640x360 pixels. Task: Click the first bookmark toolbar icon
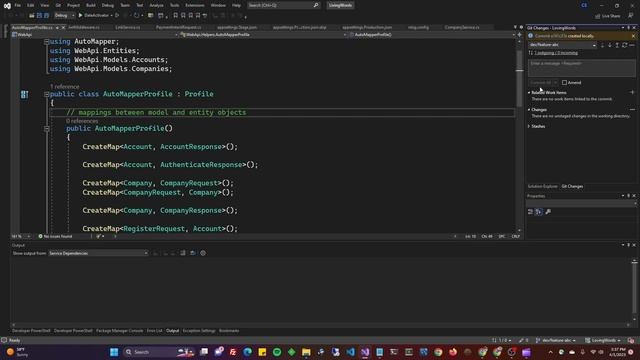pyautogui.click(x=176, y=16)
